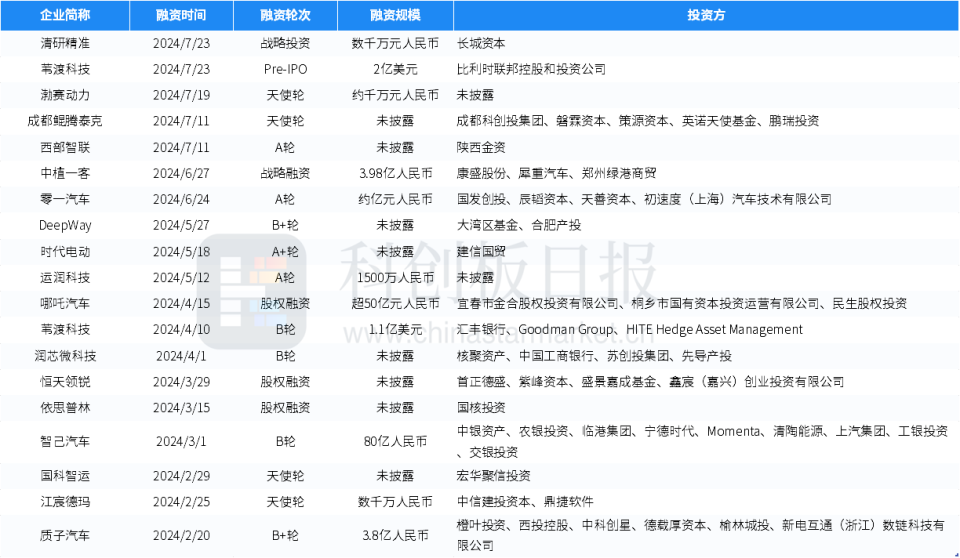Click the date 2024/3/1
This screenshot has width=960, height=558.
click(181, 442)
